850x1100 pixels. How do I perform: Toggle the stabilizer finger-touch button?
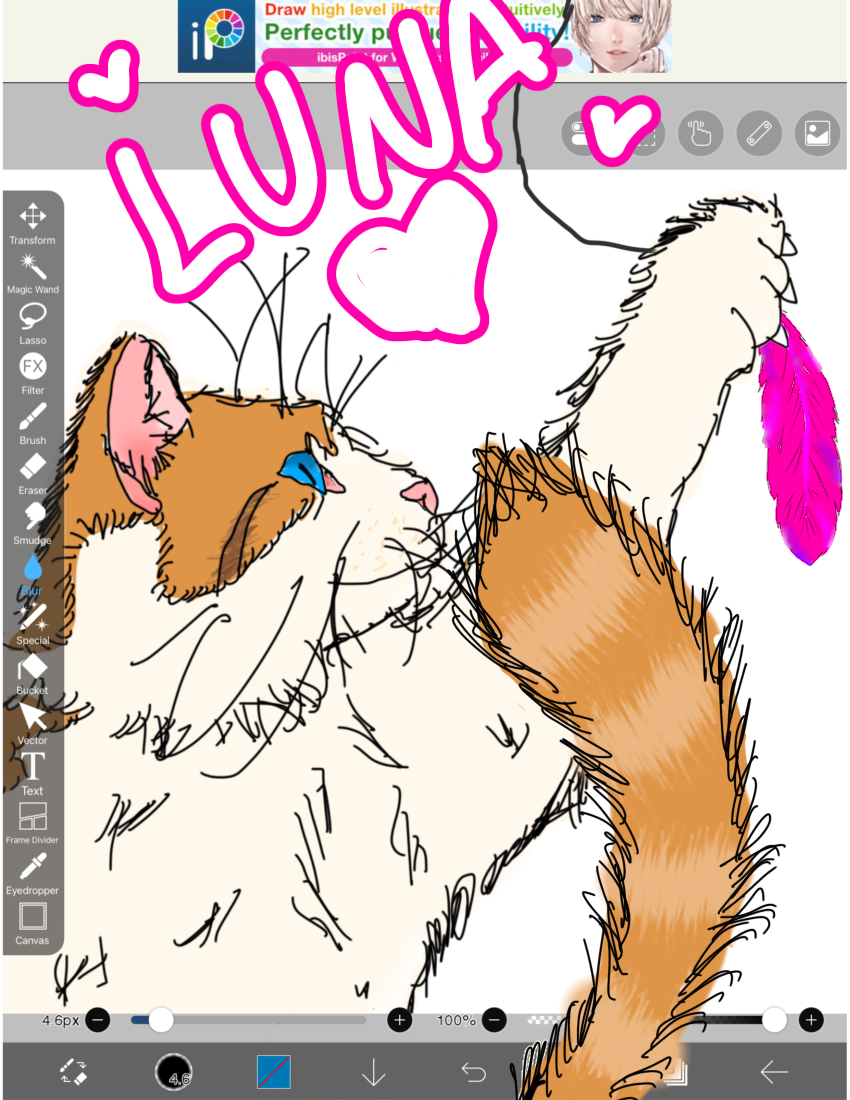tap(701, 133)
